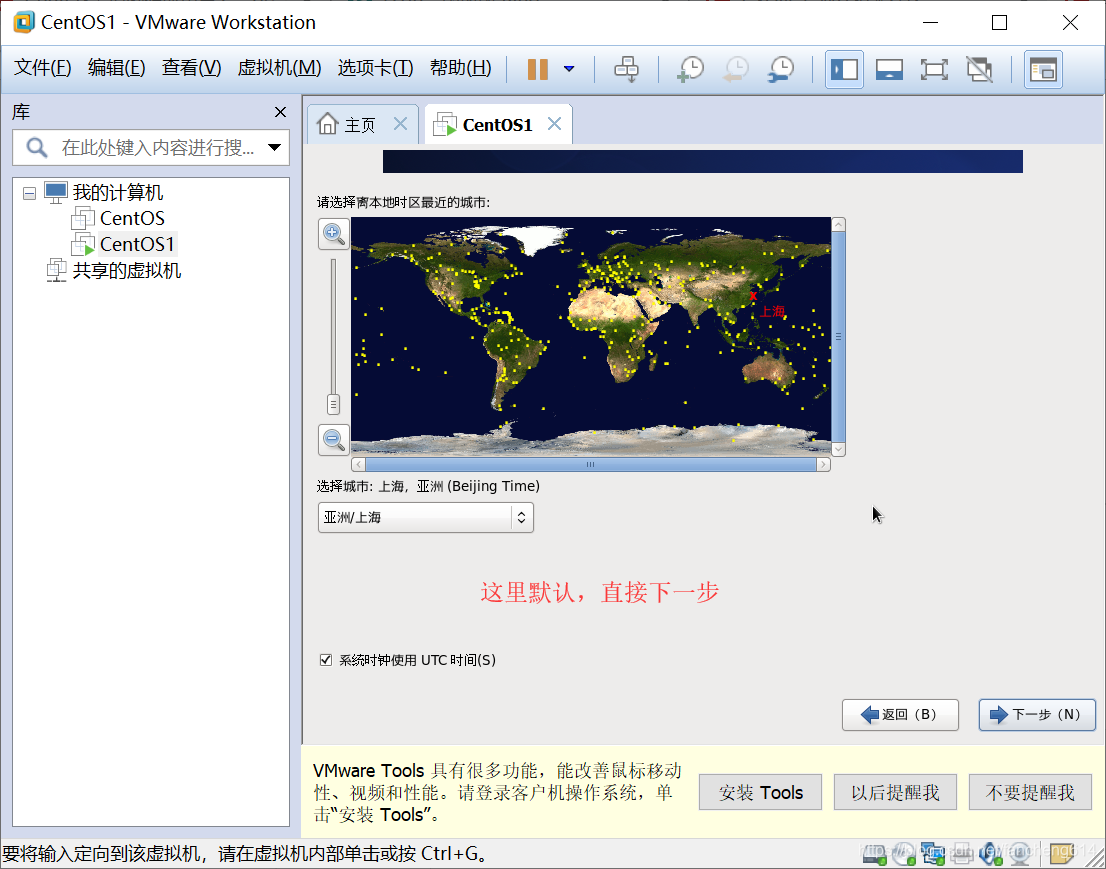Viewport: 1106px width, 869px height.
Task: Select 共享的虚拟机 in the library
Action: 127,270
